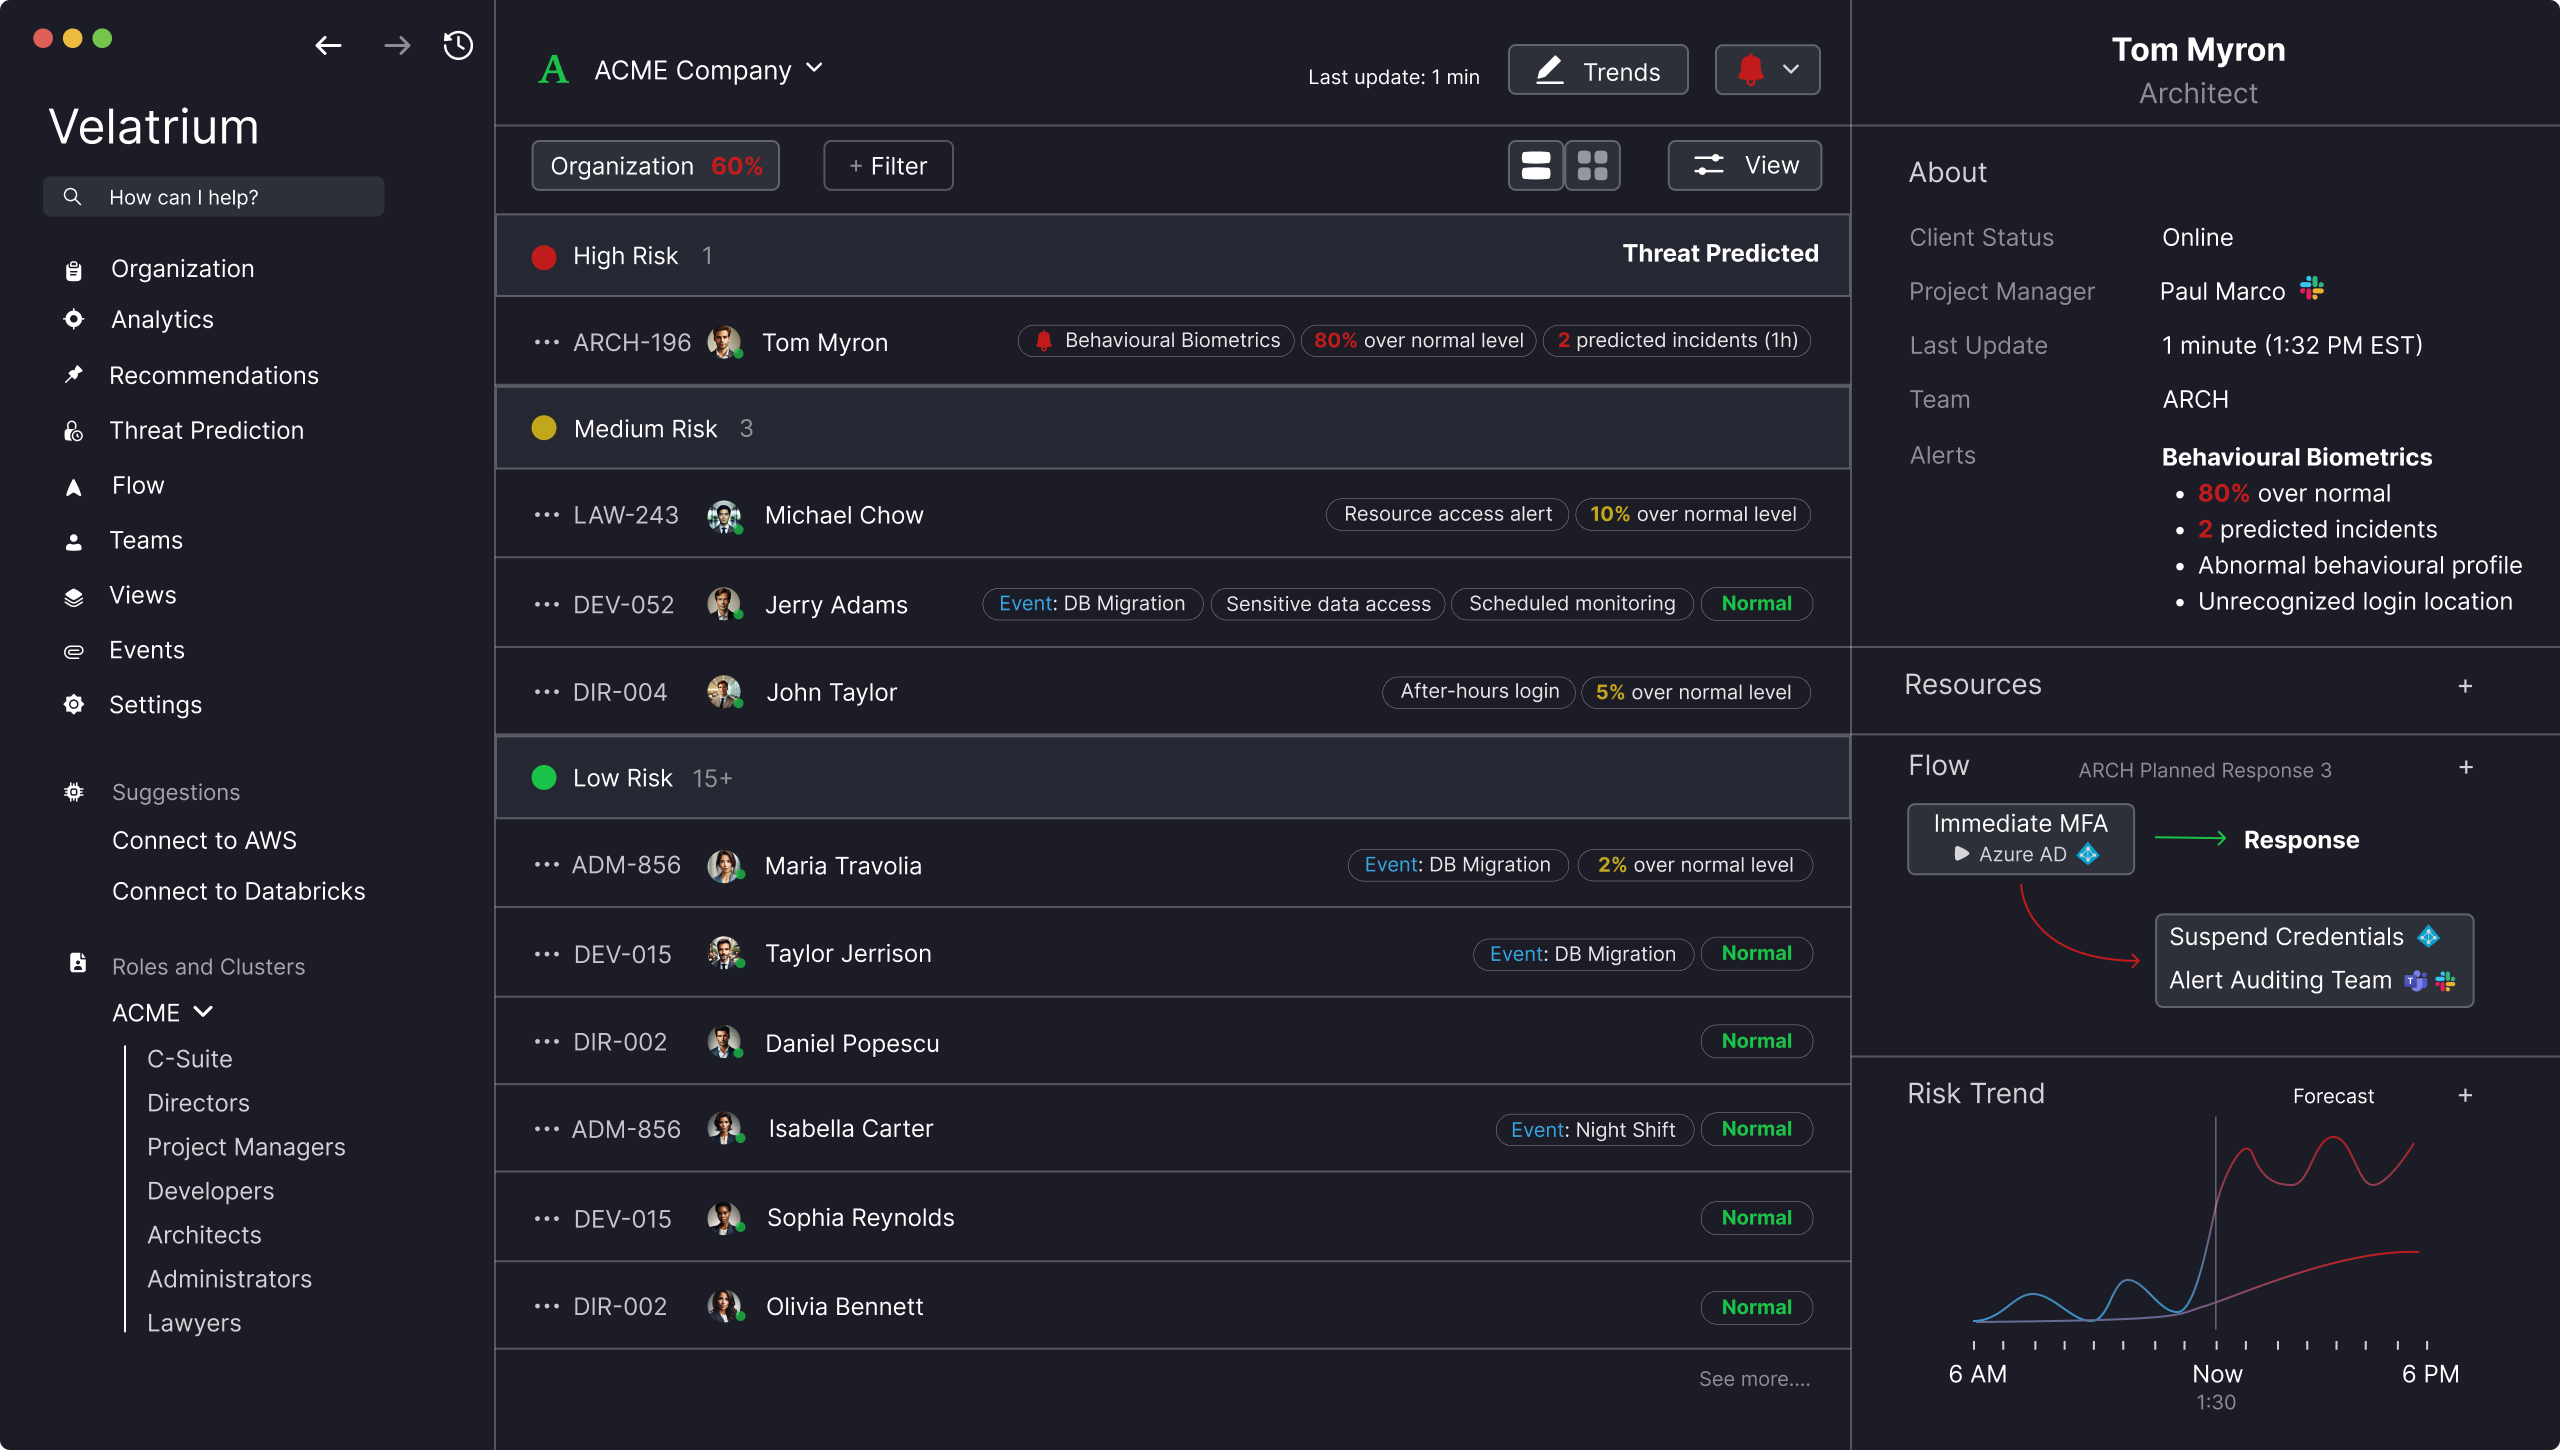Screen dimensions: 2560x1450
Task: Collapse the ACME roles tree
Action: point(203,1012)
